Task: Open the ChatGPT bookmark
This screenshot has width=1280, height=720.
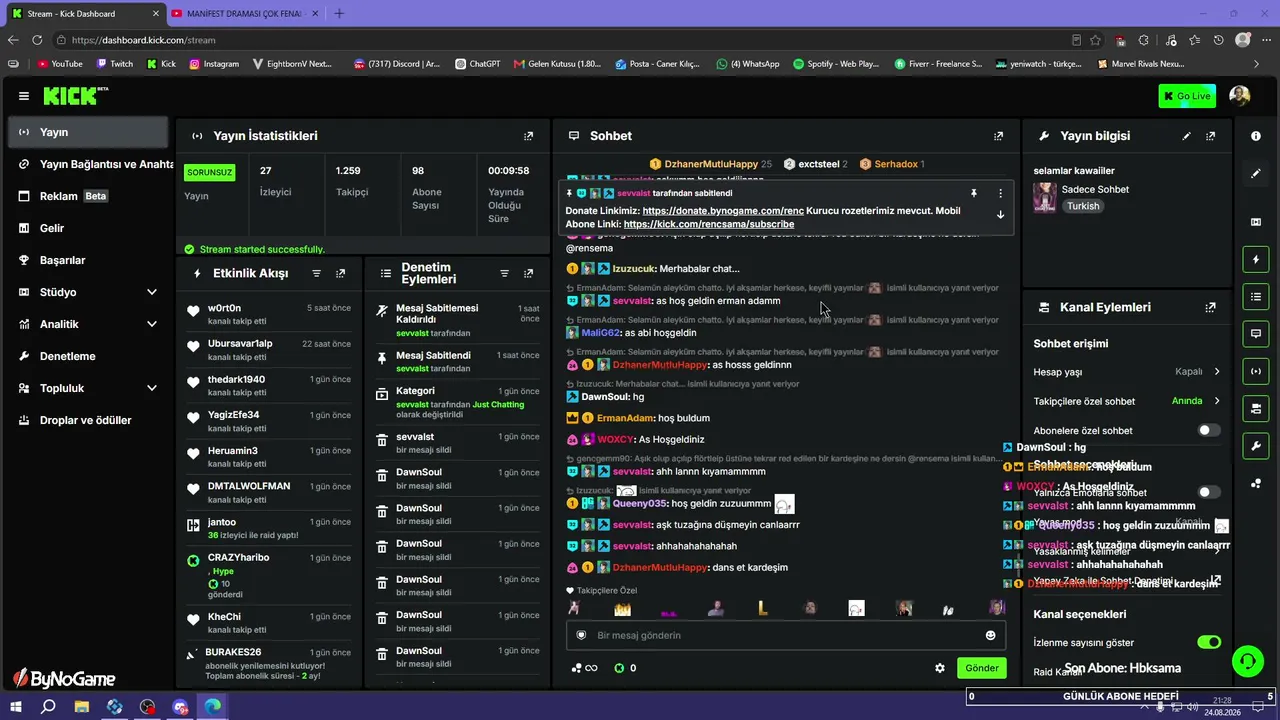Action: (478, 64)
